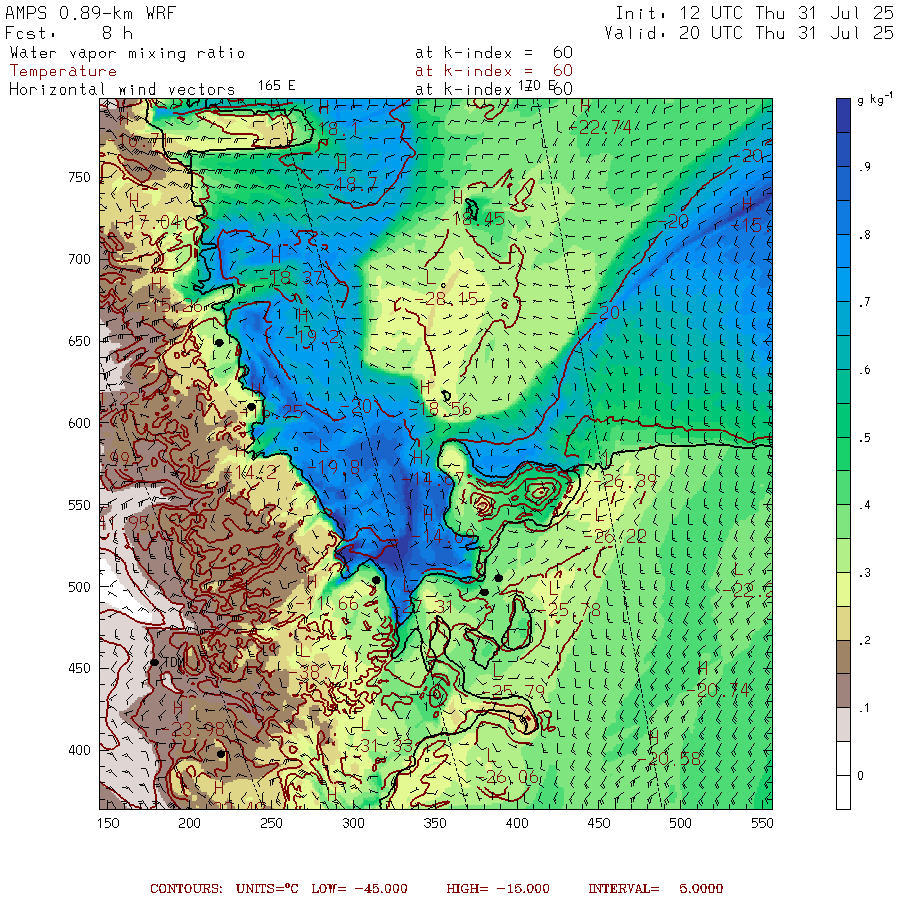Screen dimensions: 900x900
Task: Click the '-18.37' temperature high value
Action: 292,278
